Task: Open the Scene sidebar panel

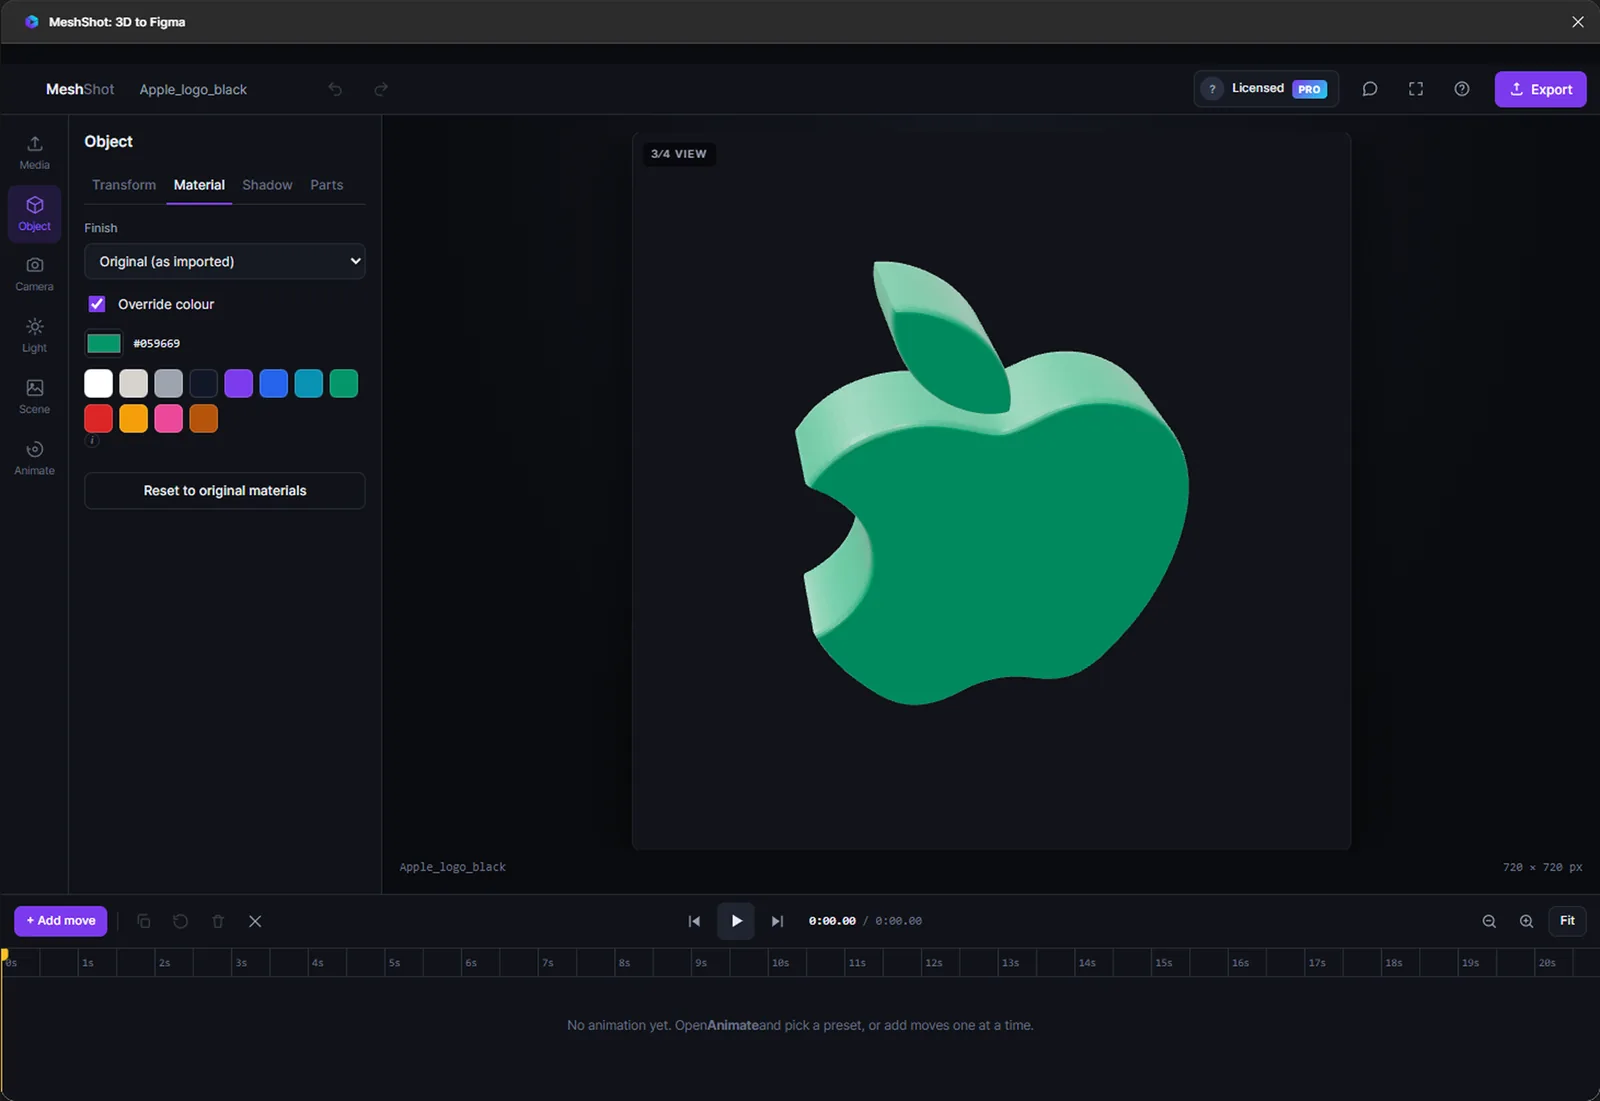Action: pos(34,397)
